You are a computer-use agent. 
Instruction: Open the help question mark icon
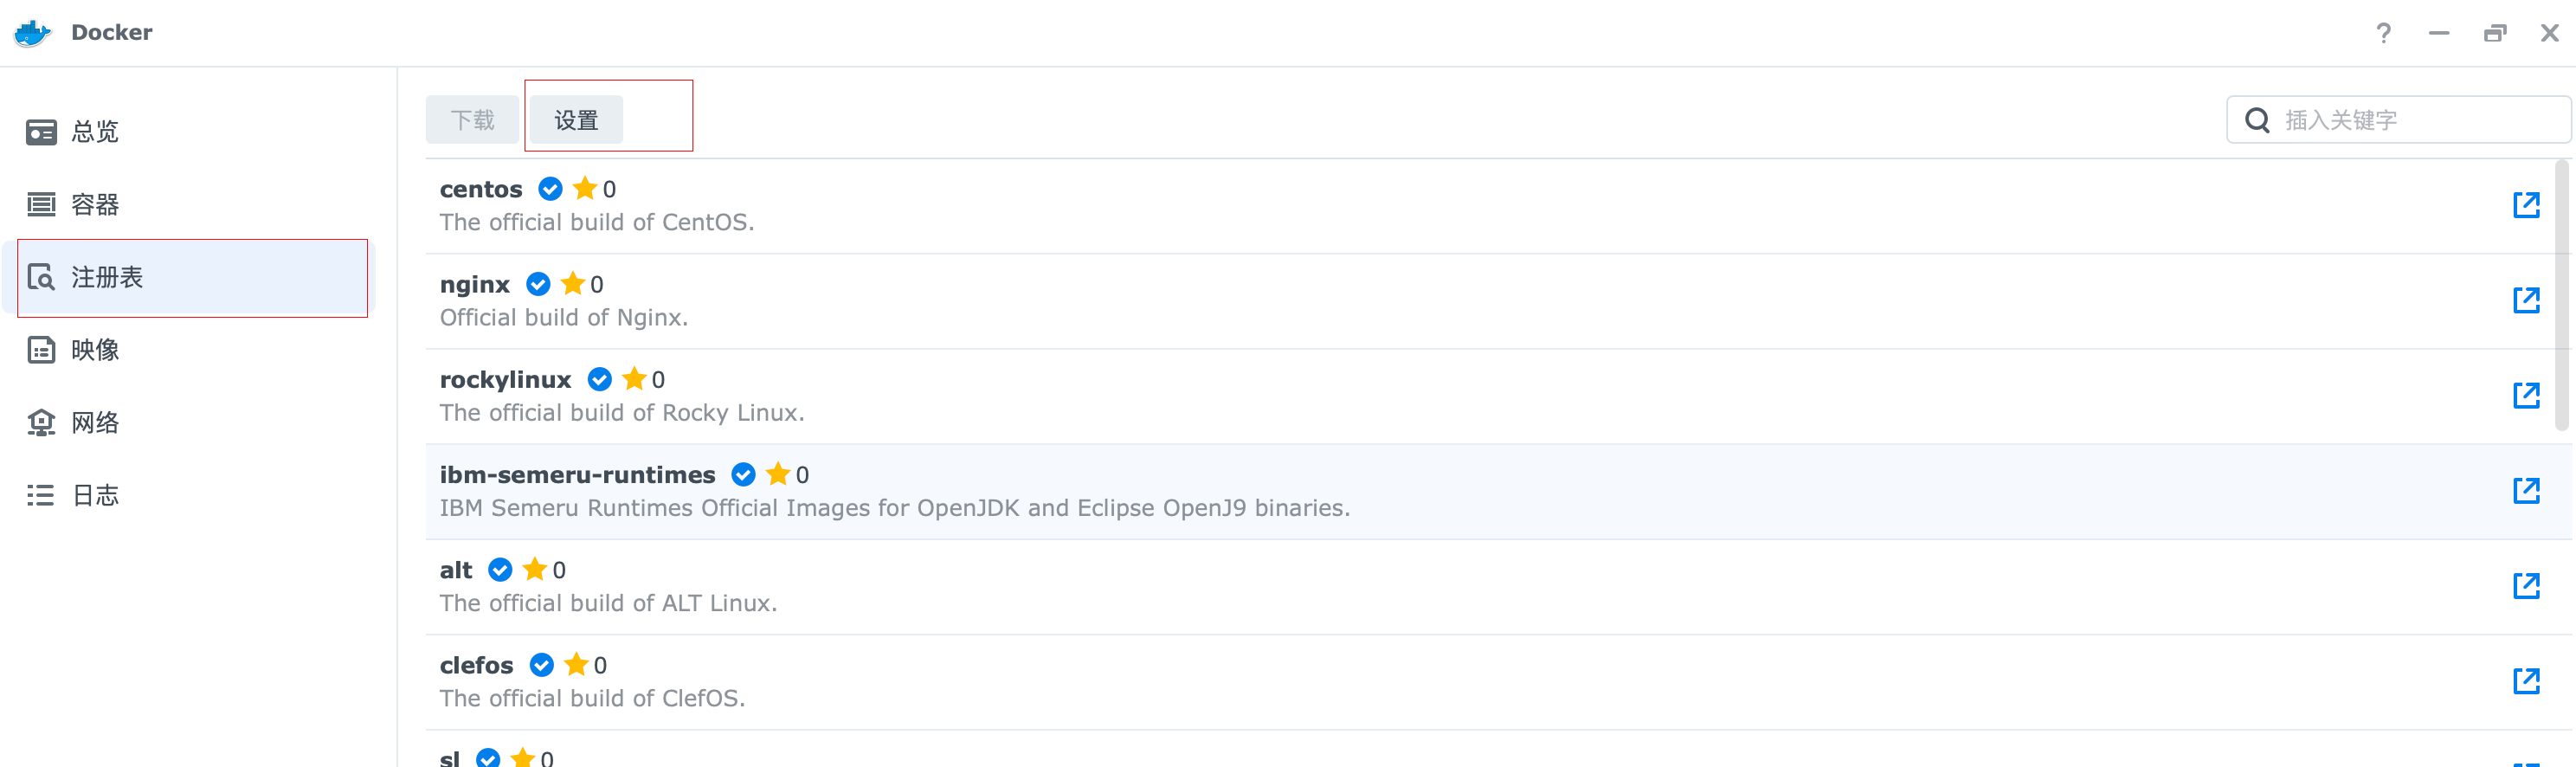pos(2384,33)
